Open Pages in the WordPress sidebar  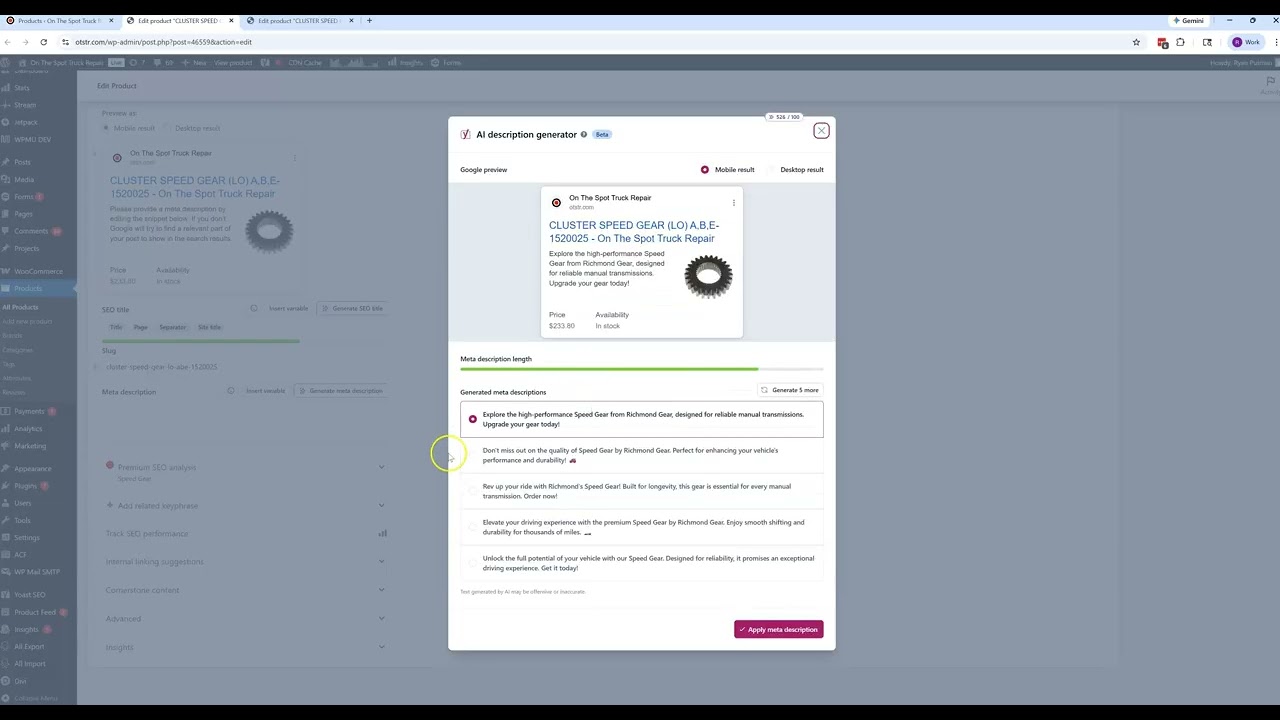[23, 214]
